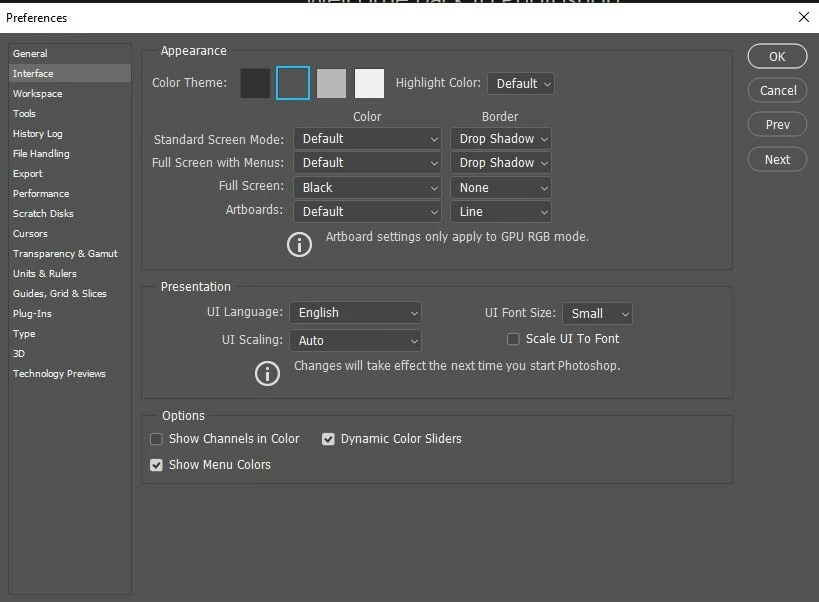Open Transparency & Gamut preferences

[x=69, y=254]
